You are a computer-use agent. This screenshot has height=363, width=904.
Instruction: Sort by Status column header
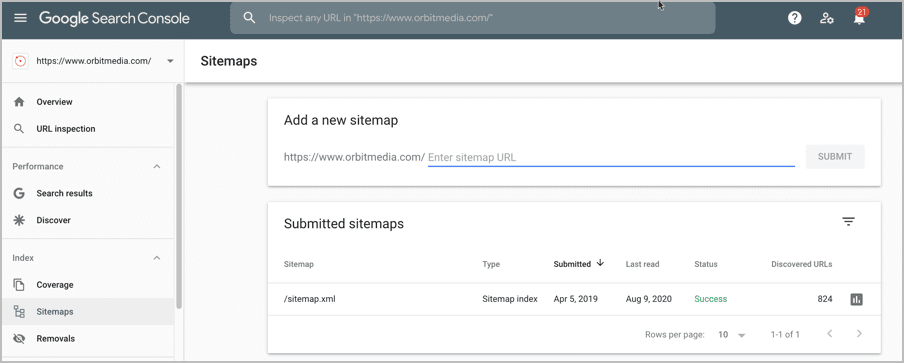coord(706,264)
